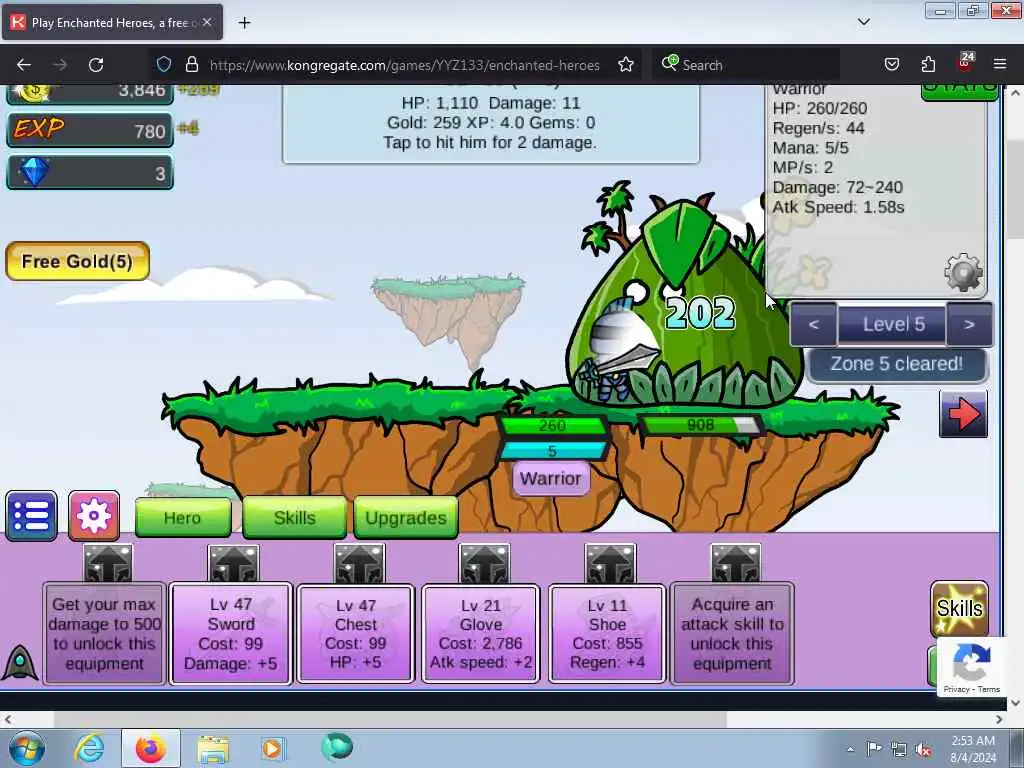Click upgrade arrow above Glove card
This screenshot has height=768, width=1024.
(484, 563)
